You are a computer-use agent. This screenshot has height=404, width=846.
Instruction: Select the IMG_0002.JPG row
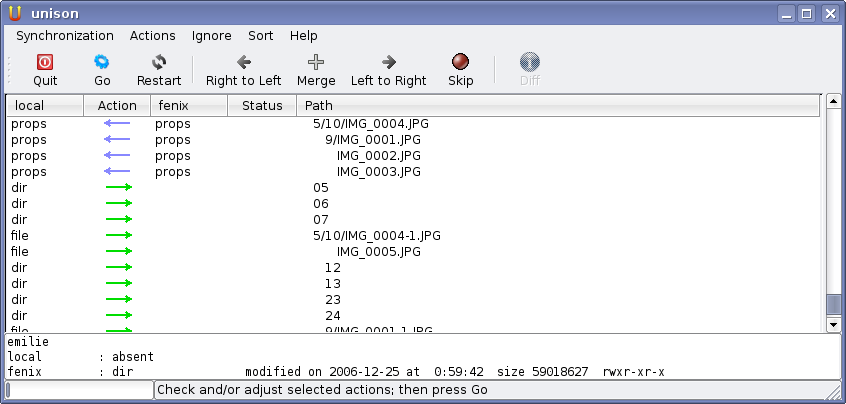413,156
